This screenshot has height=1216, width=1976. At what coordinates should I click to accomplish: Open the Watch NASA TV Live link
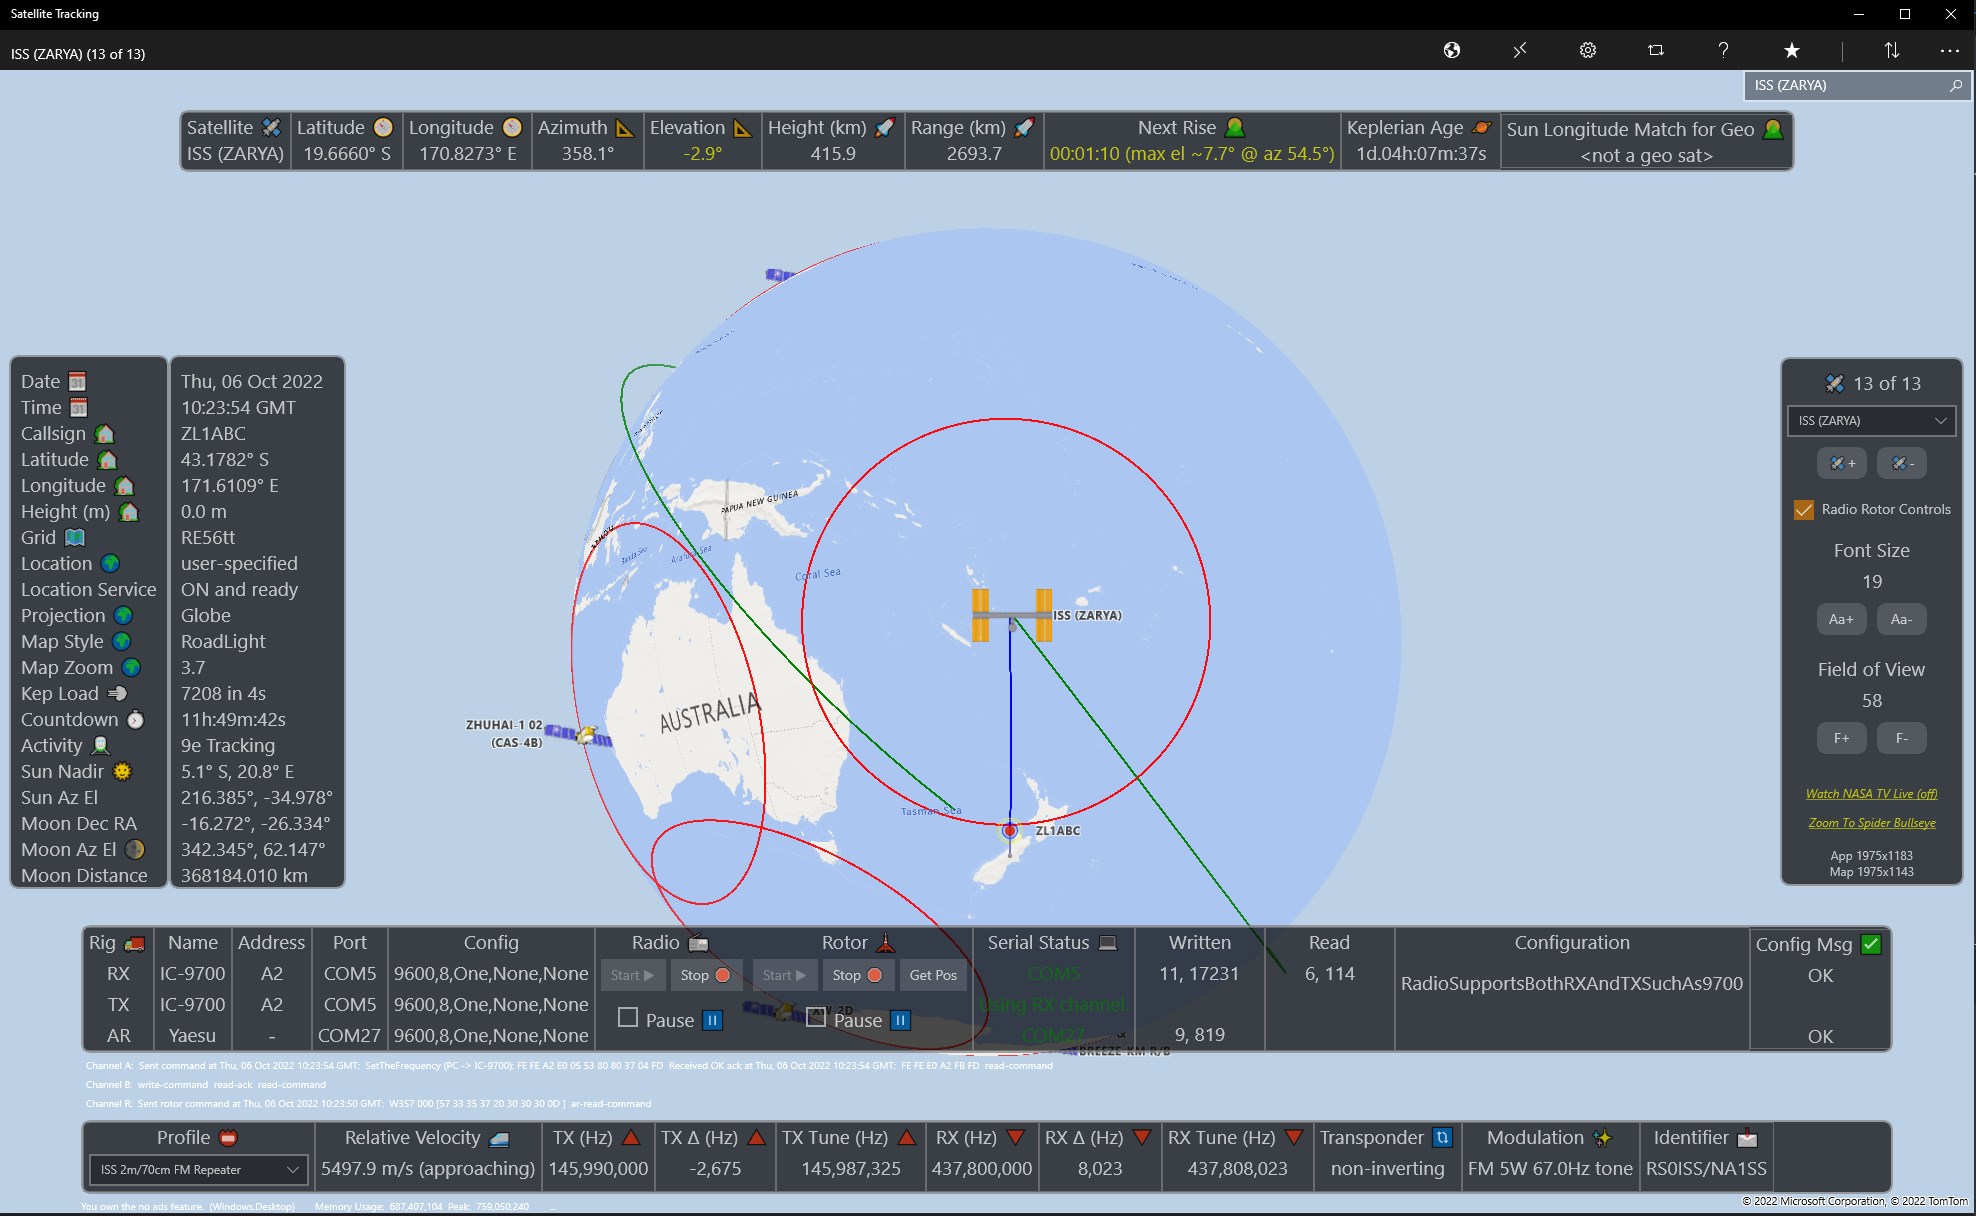[x=1871, y=793]
